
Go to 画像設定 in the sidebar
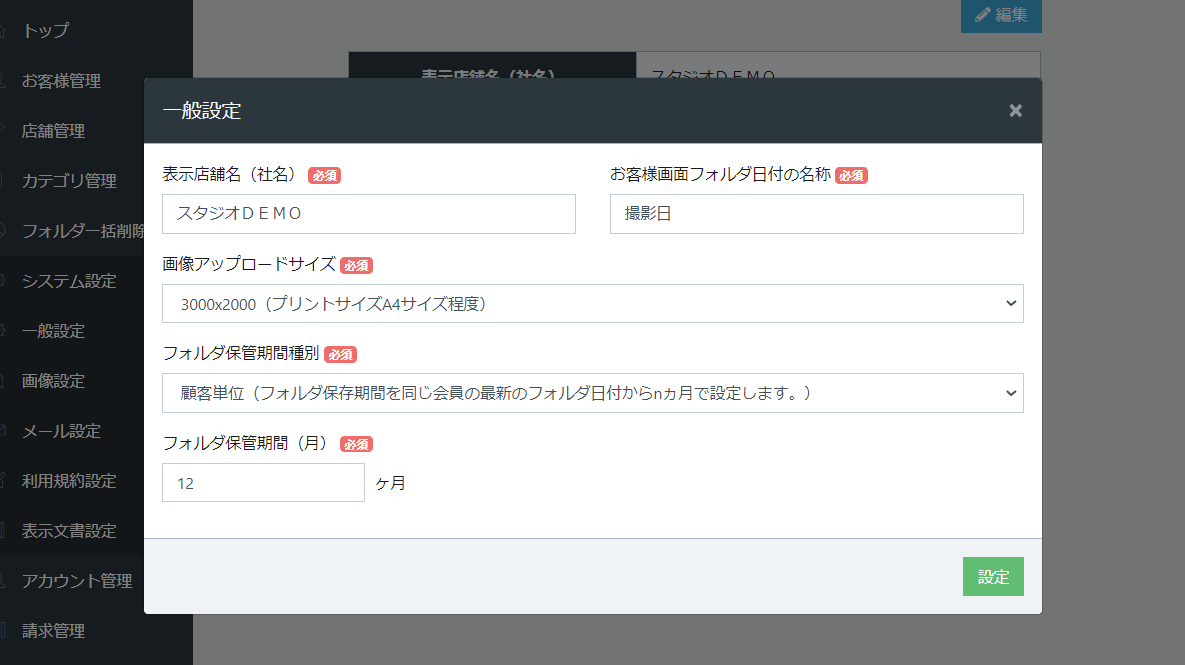pos(53,381)
